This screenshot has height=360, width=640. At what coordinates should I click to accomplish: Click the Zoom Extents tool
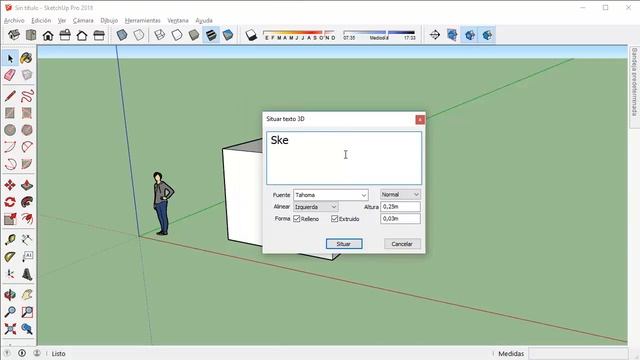pos(10,329)
